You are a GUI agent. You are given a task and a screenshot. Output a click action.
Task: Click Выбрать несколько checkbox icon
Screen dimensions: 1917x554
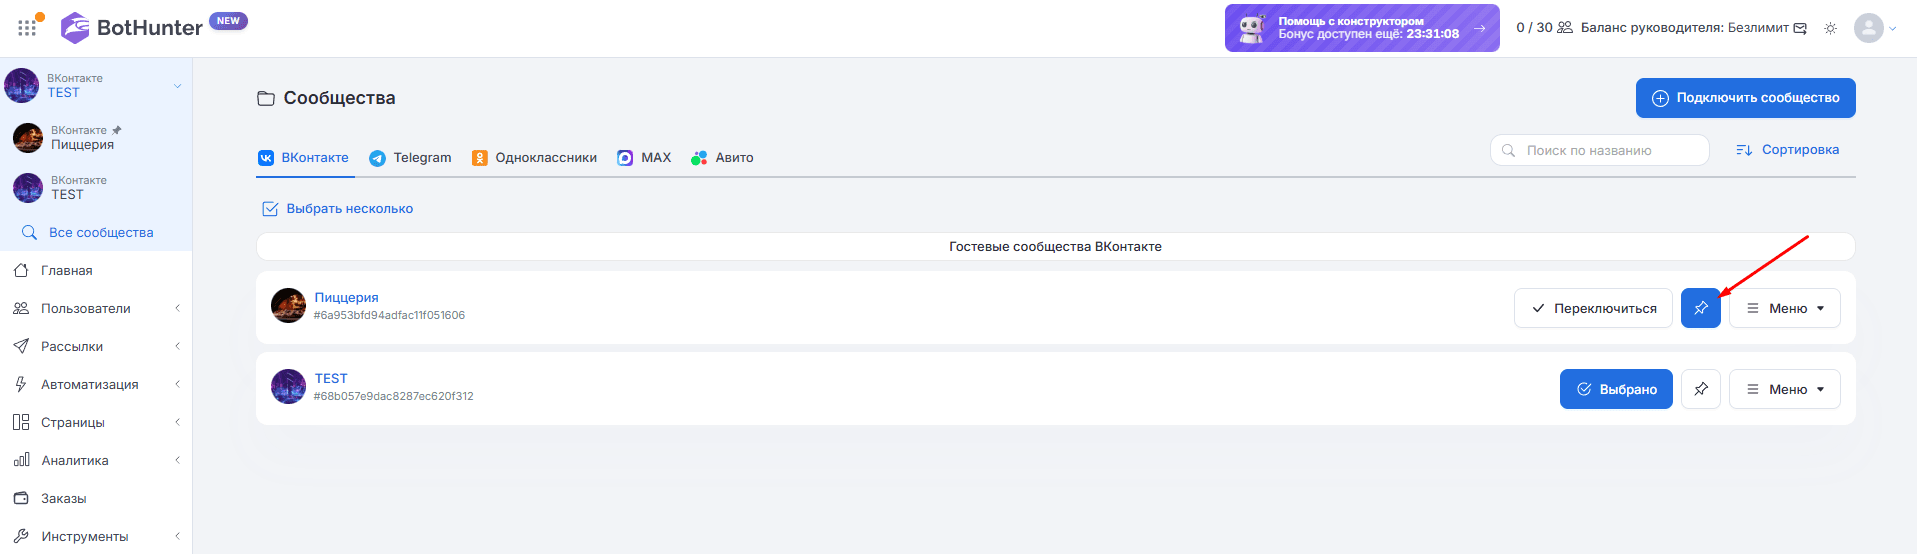tap(270, 209)
